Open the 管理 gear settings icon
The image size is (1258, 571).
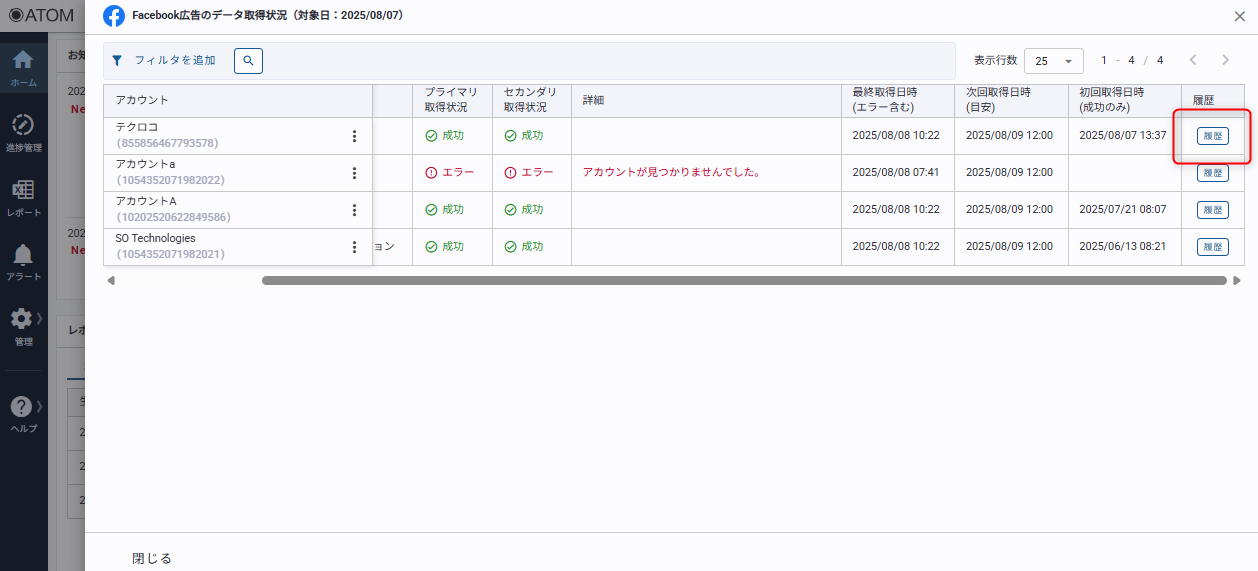point(21,319)
